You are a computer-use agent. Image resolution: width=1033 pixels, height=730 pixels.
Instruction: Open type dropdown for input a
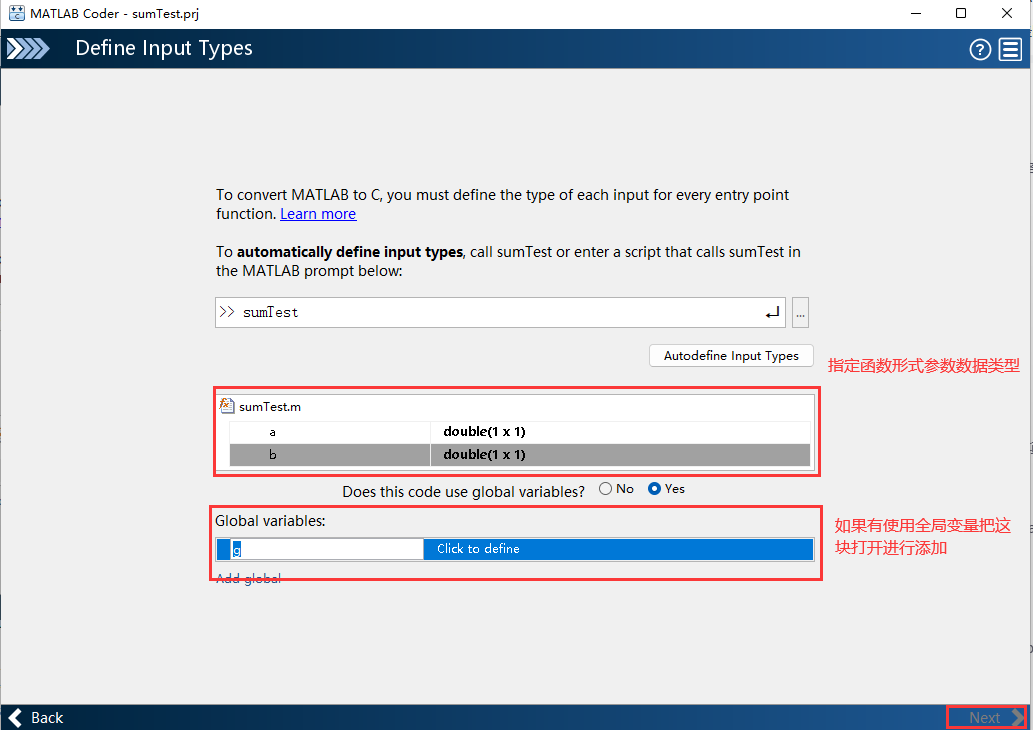coord(620,432)
